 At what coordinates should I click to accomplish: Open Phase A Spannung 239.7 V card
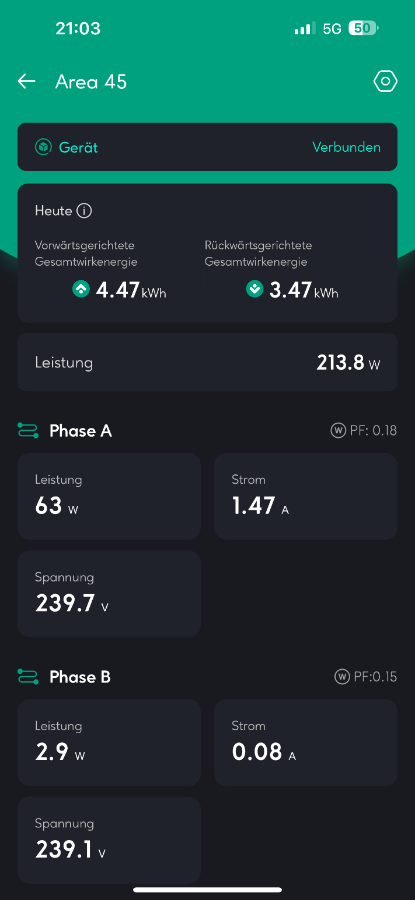point(109,593)
